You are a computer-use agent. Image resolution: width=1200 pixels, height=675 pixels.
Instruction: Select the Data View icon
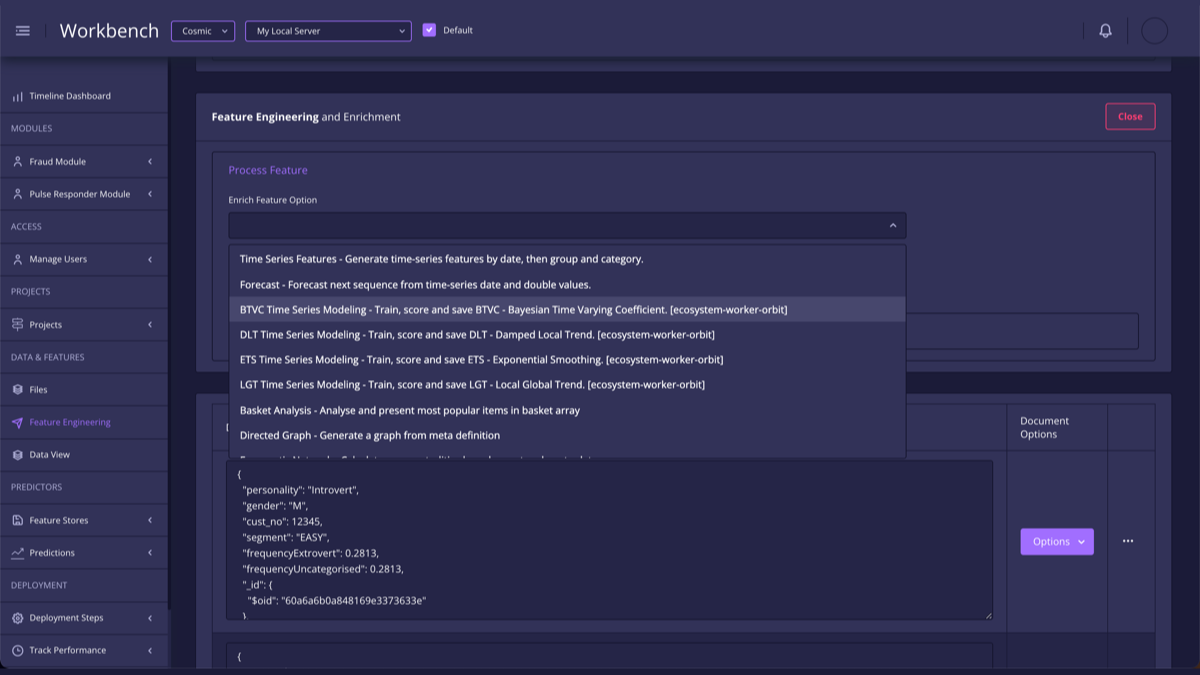click(x=18, y=455)
